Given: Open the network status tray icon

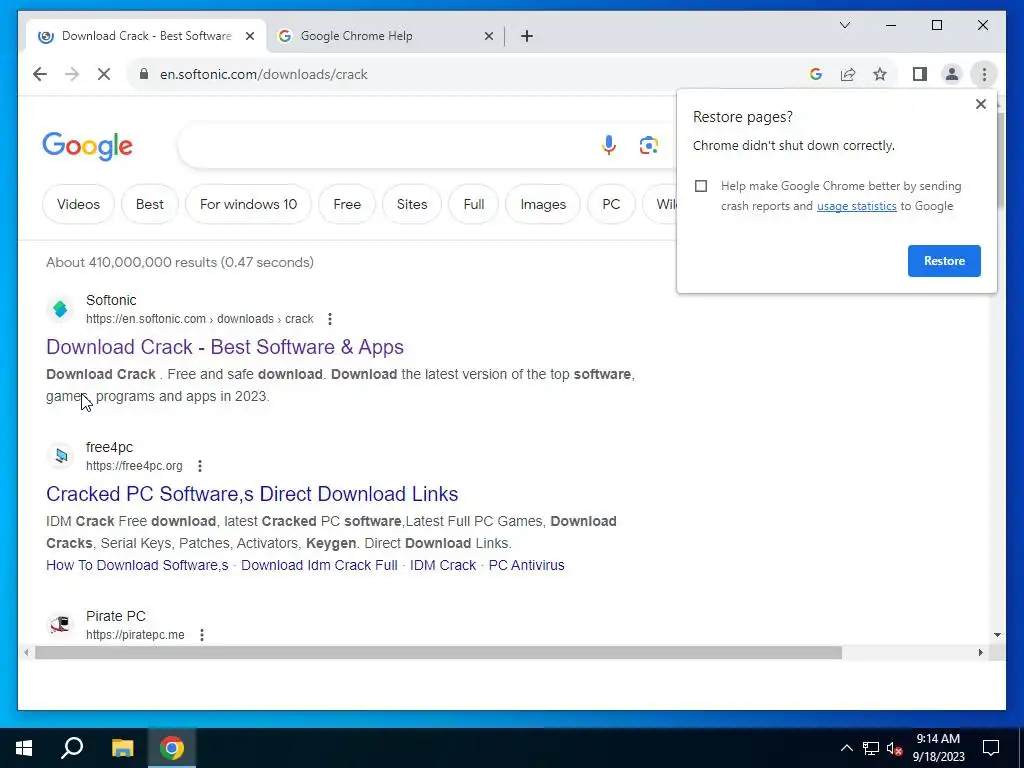Looking at the screenshot, I should (871, 748).
